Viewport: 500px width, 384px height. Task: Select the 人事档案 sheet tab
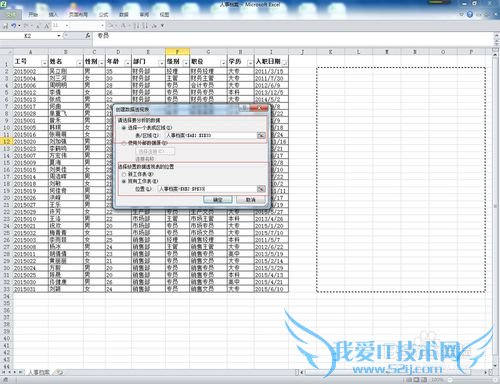click(39, 372)
